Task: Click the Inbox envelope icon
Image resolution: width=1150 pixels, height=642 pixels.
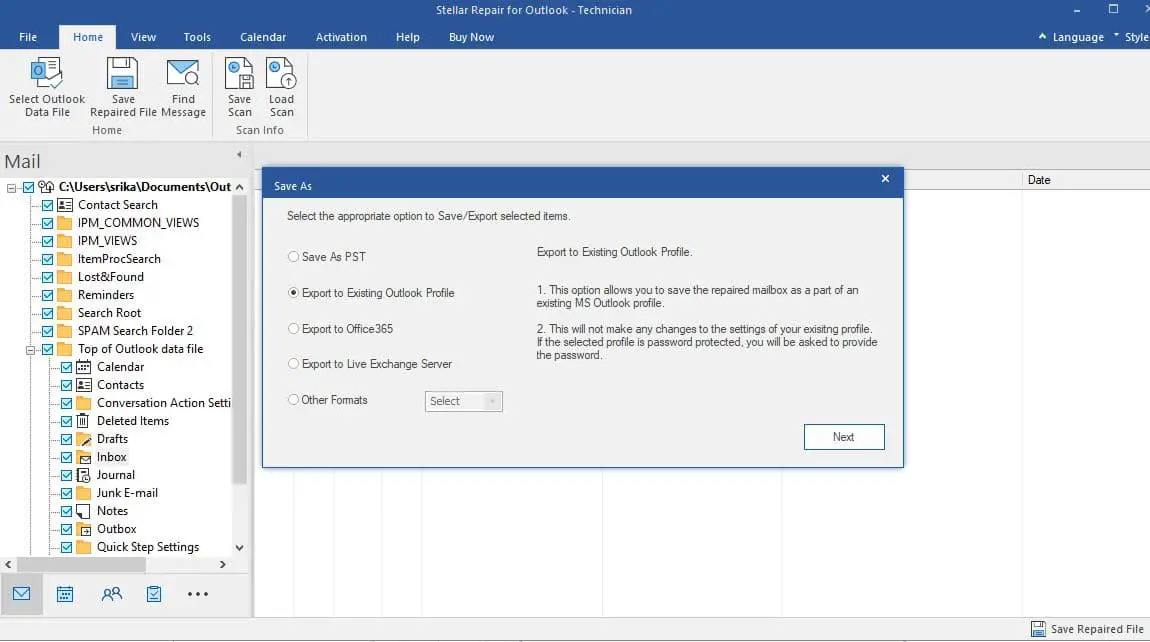Action: [84, 457]
